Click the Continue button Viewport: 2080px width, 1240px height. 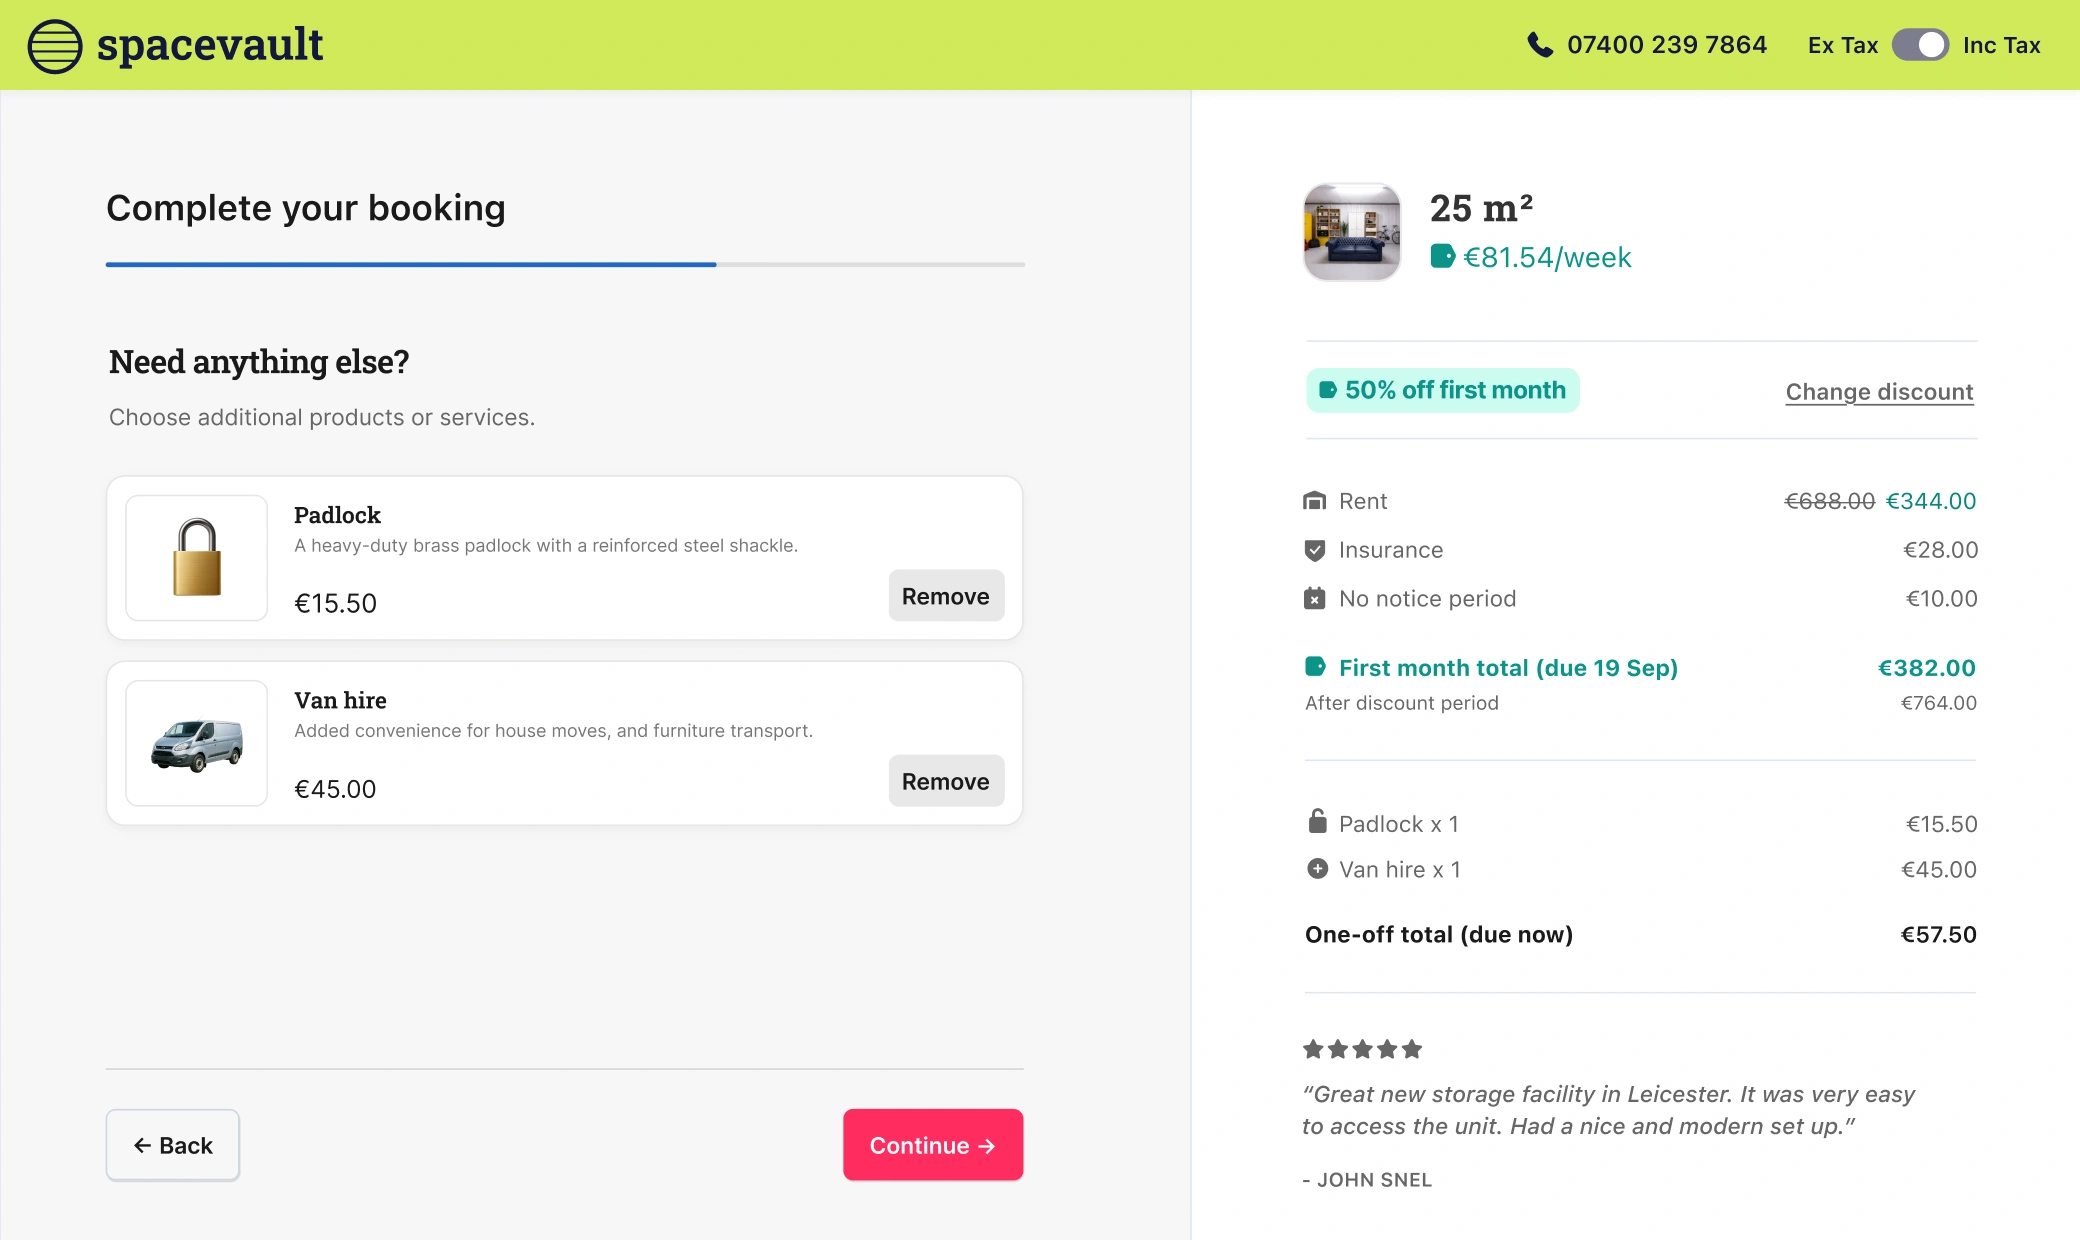[x=932, y=1145]
